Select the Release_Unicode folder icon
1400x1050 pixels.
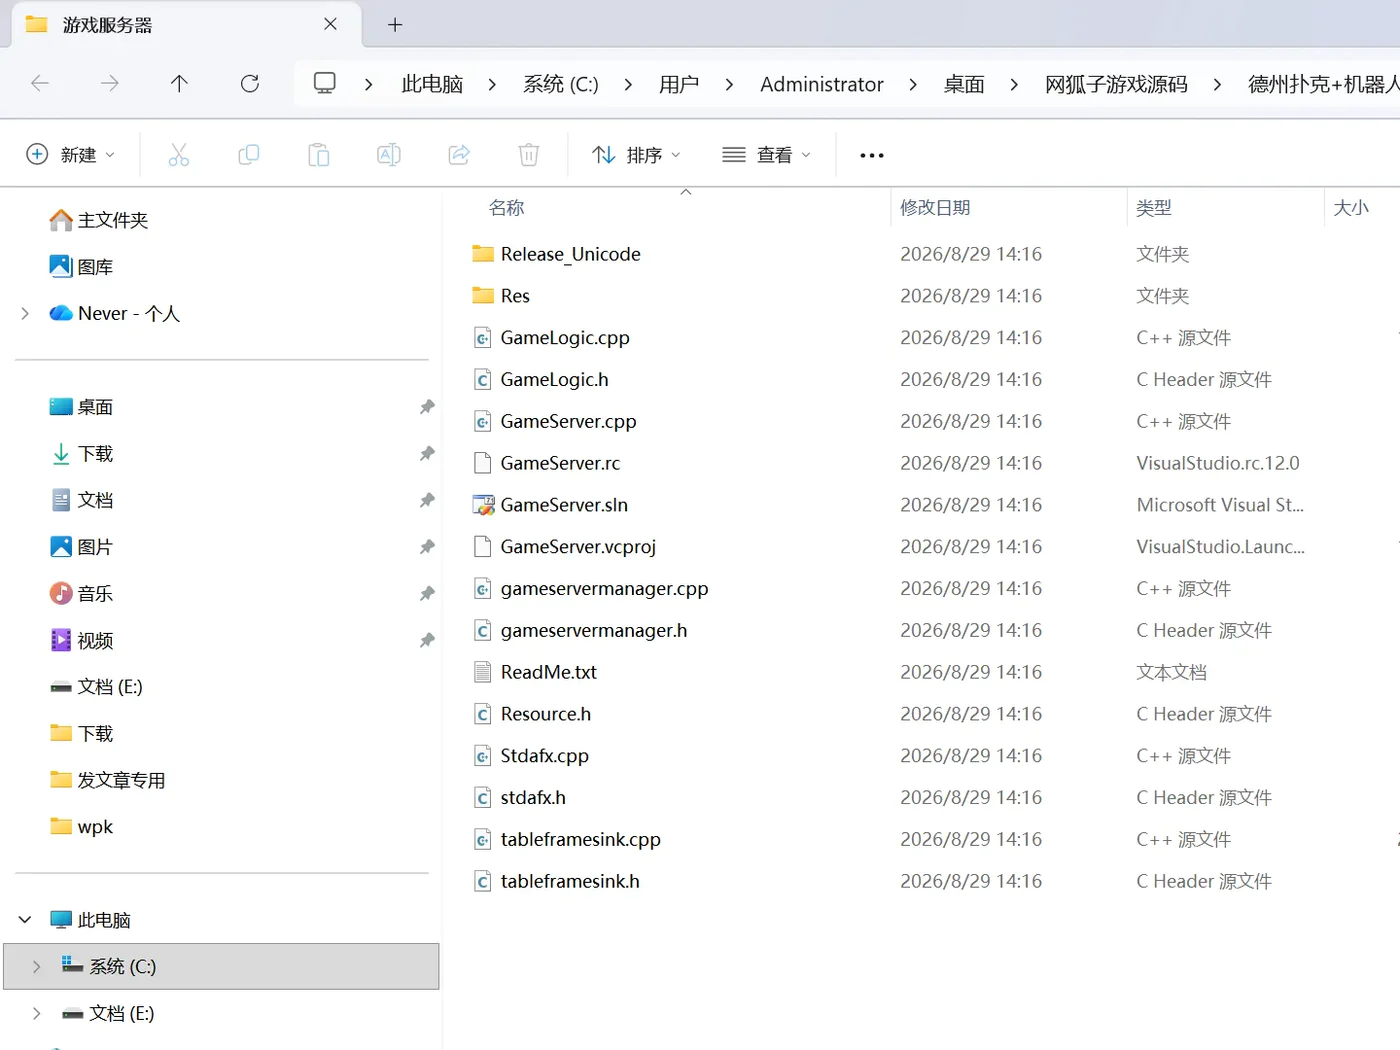(x=483, y=254)
